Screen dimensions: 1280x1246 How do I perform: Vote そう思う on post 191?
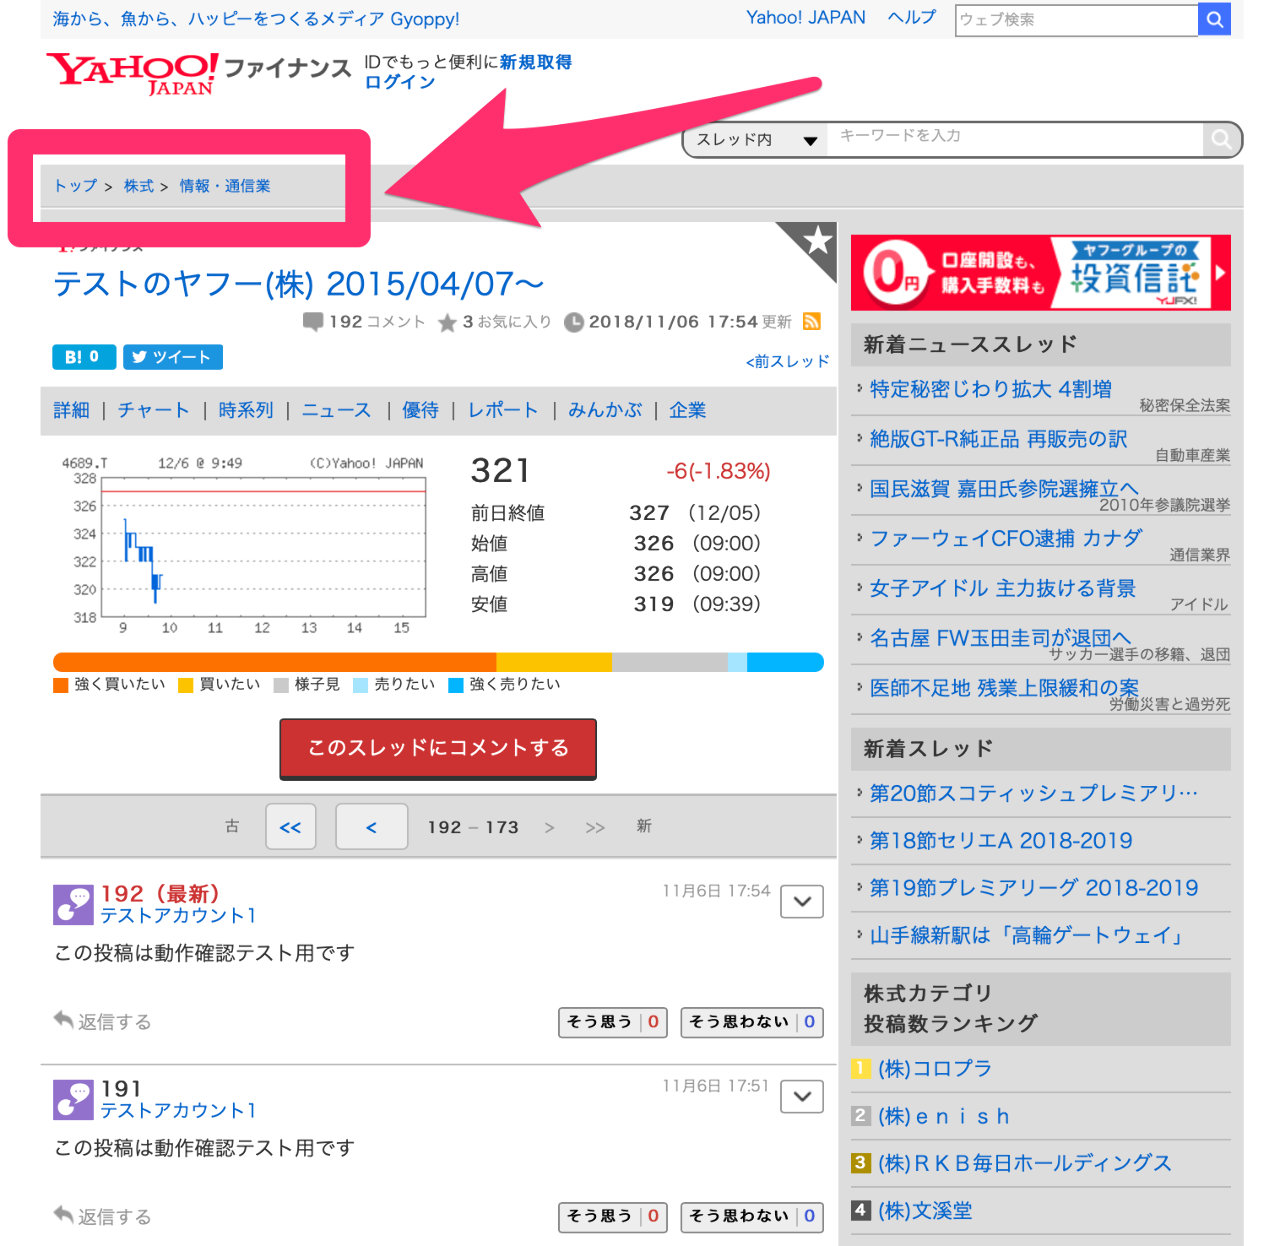pos(612,1217)
